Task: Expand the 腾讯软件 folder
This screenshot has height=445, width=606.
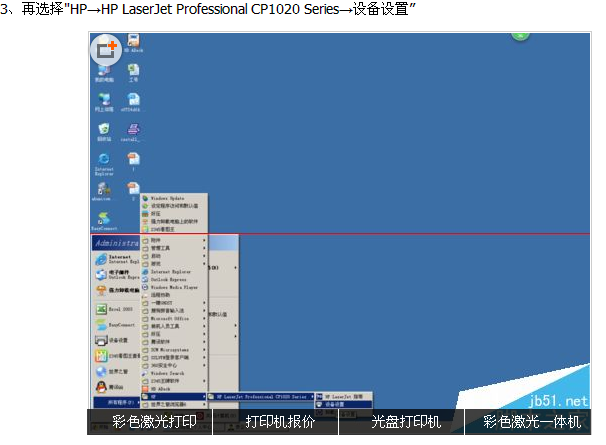Action: click(x=174, y=342)
